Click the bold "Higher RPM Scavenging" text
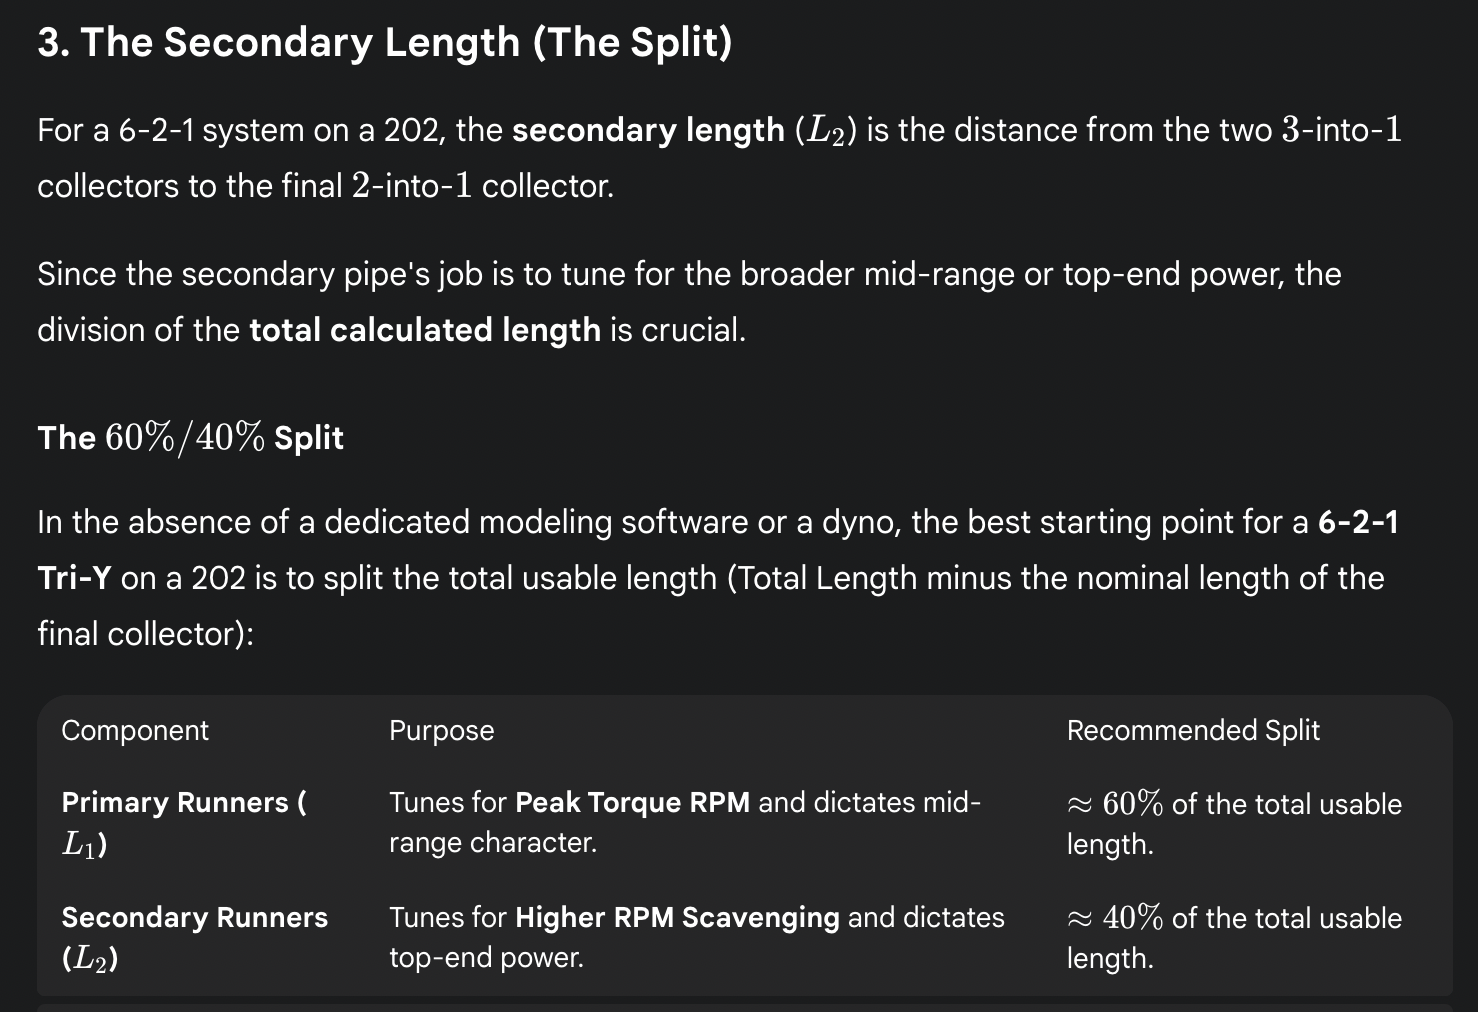The image size is (1478, 1012). point(677,917)
